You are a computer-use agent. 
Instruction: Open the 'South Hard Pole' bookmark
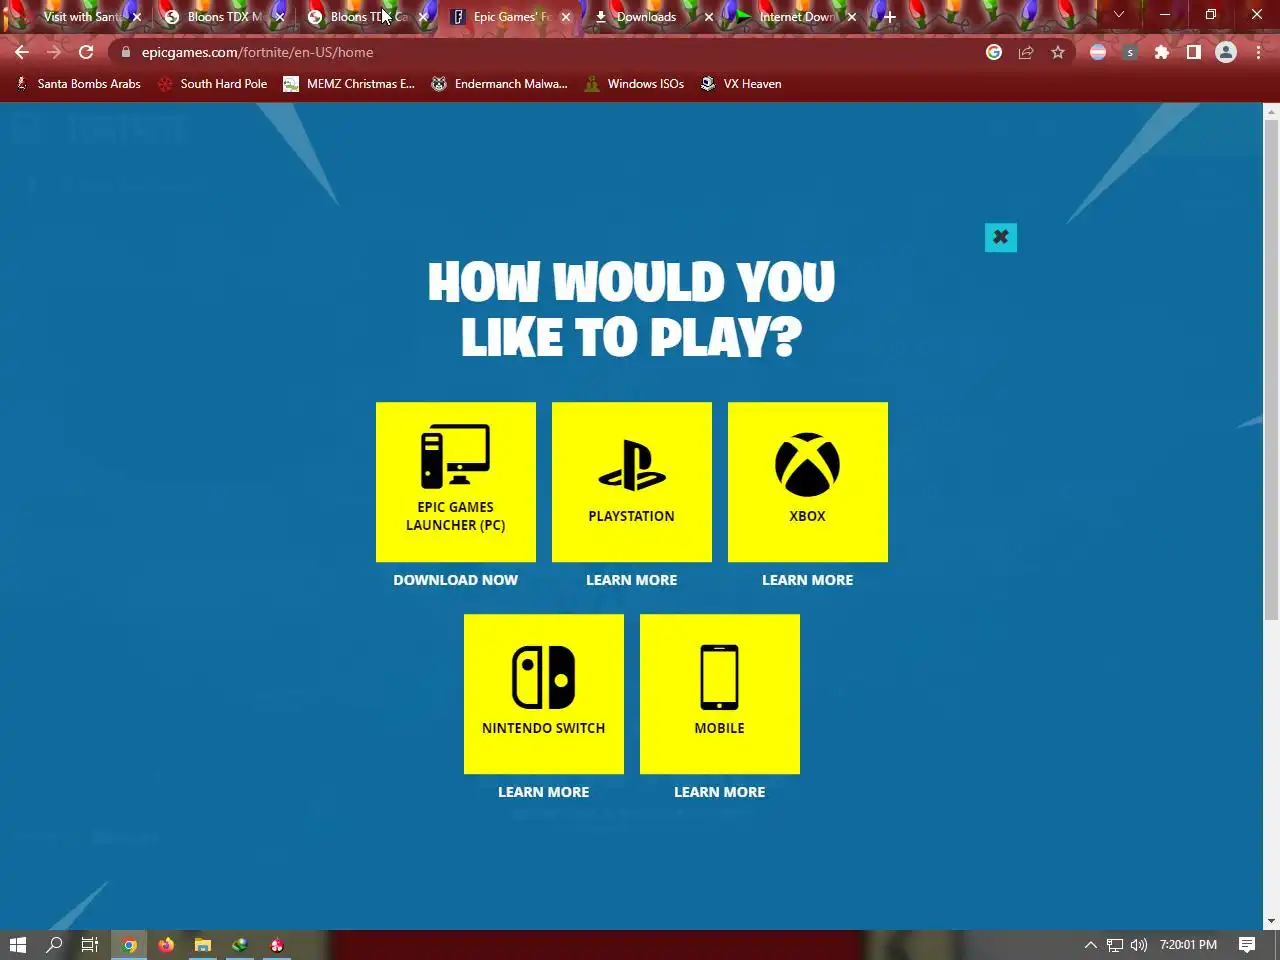(x=212, y=84)
